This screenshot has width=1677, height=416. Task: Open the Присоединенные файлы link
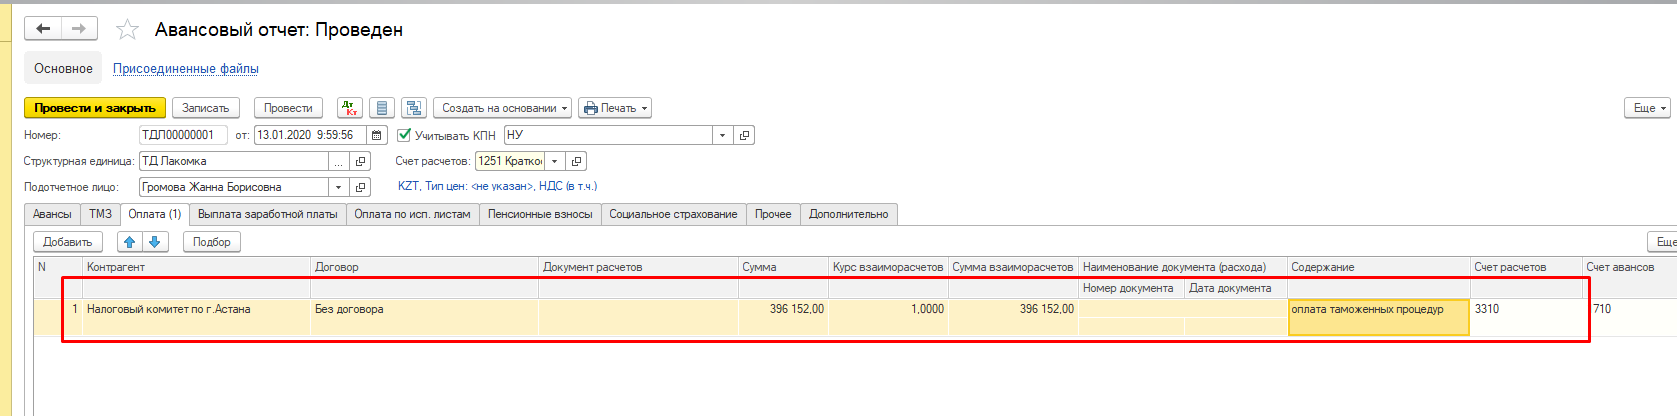point(186,68)
